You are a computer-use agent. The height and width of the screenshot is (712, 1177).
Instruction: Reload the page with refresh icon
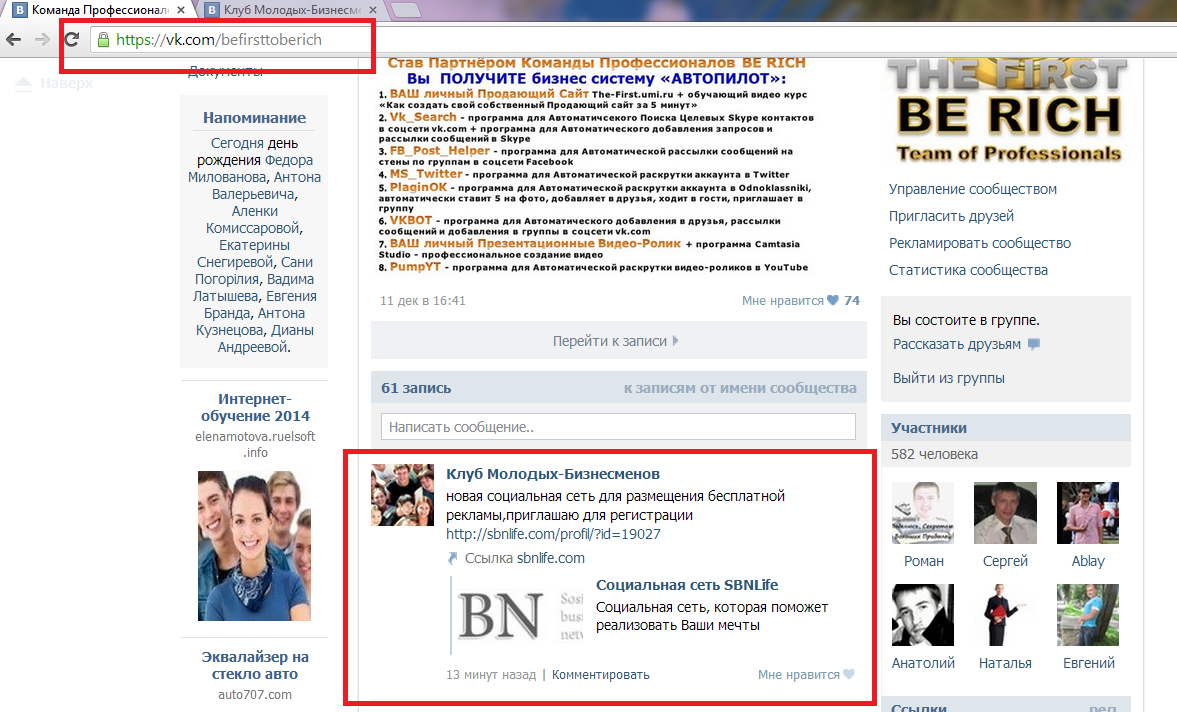pyautogui.click(x=71, y=39)
